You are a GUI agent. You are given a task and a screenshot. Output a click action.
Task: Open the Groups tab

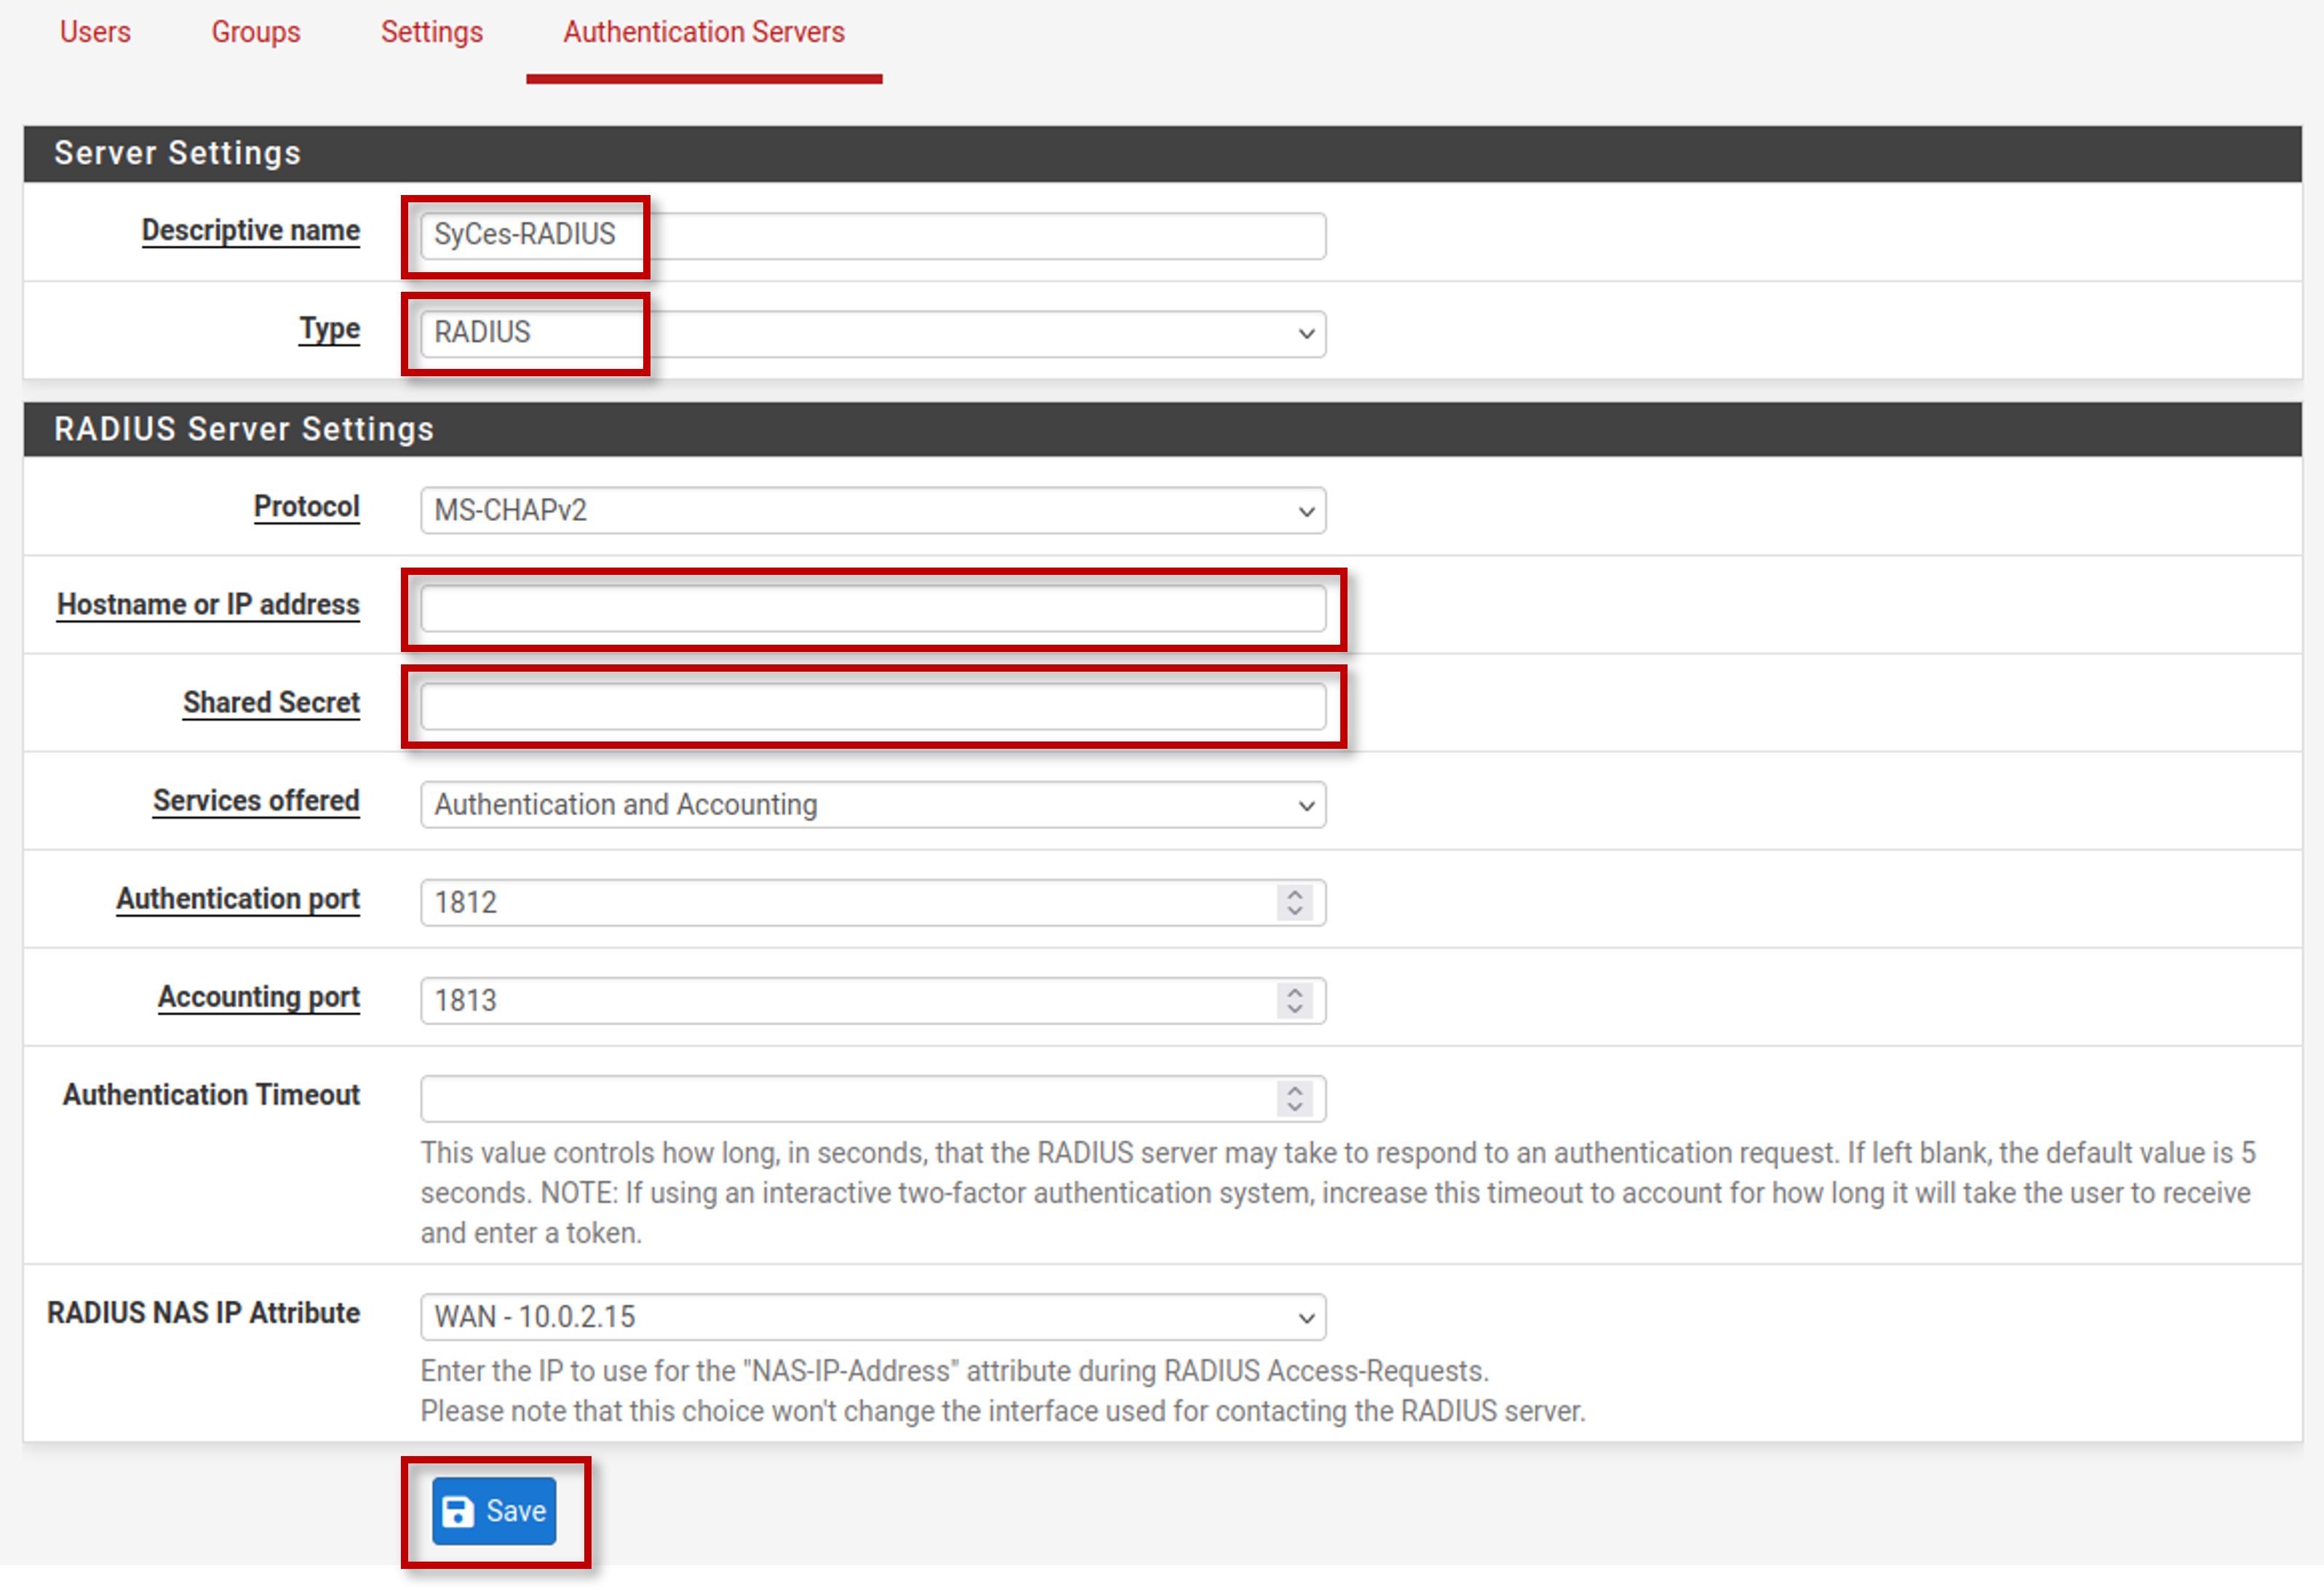[x=256, y=32]
